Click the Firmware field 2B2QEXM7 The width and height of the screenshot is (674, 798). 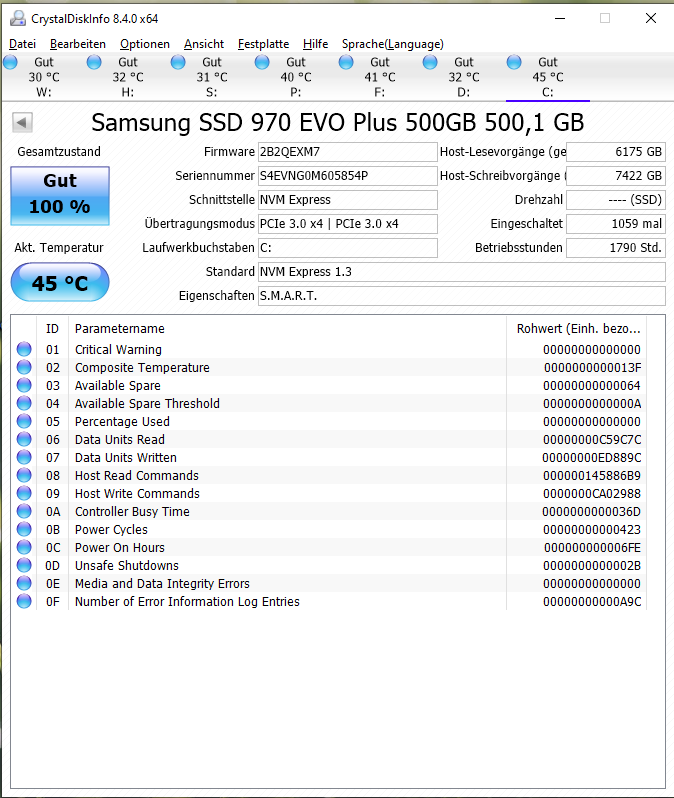click(x=348, y=152)
